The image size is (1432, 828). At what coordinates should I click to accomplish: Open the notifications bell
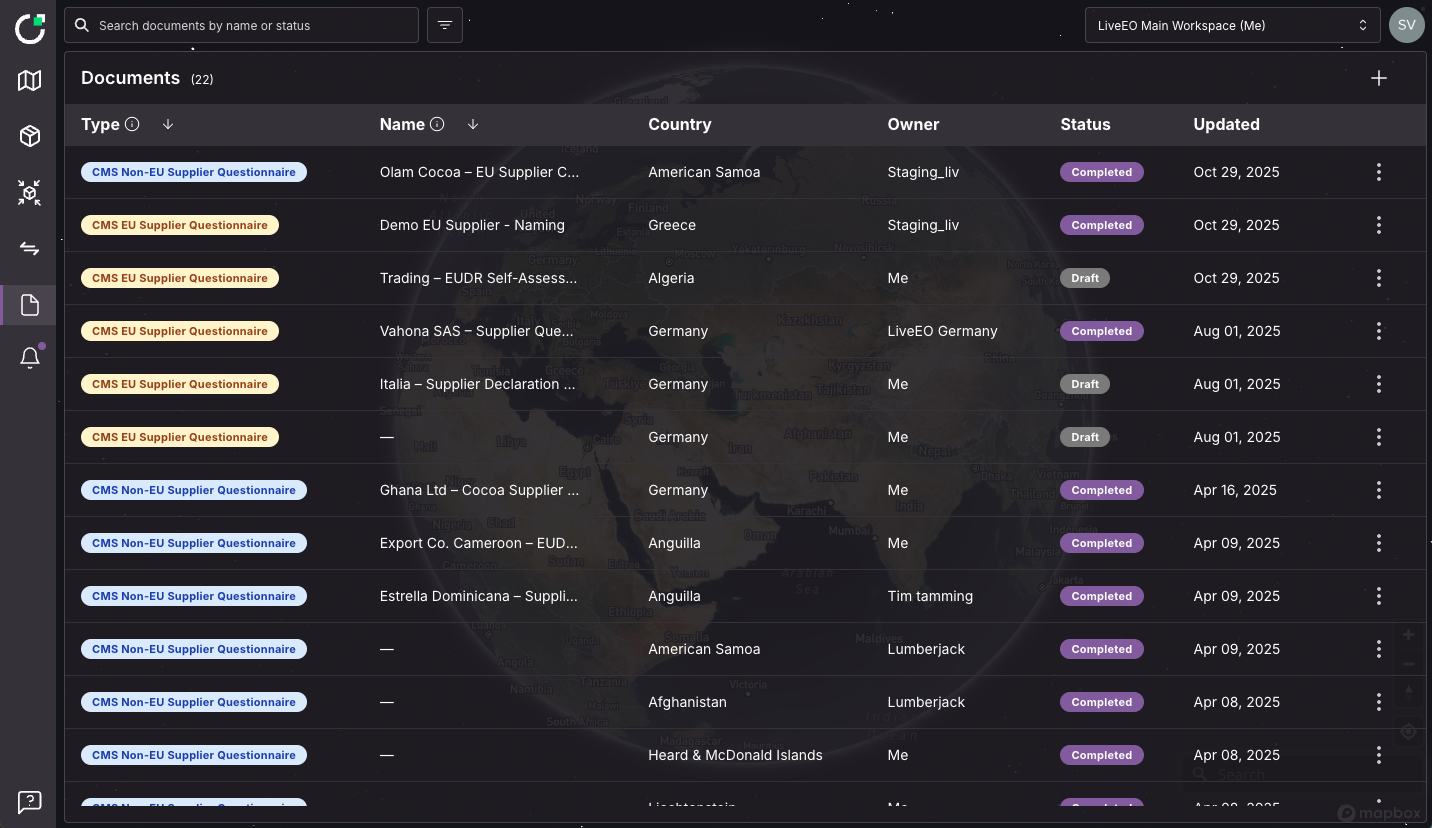tap(30, 358)
